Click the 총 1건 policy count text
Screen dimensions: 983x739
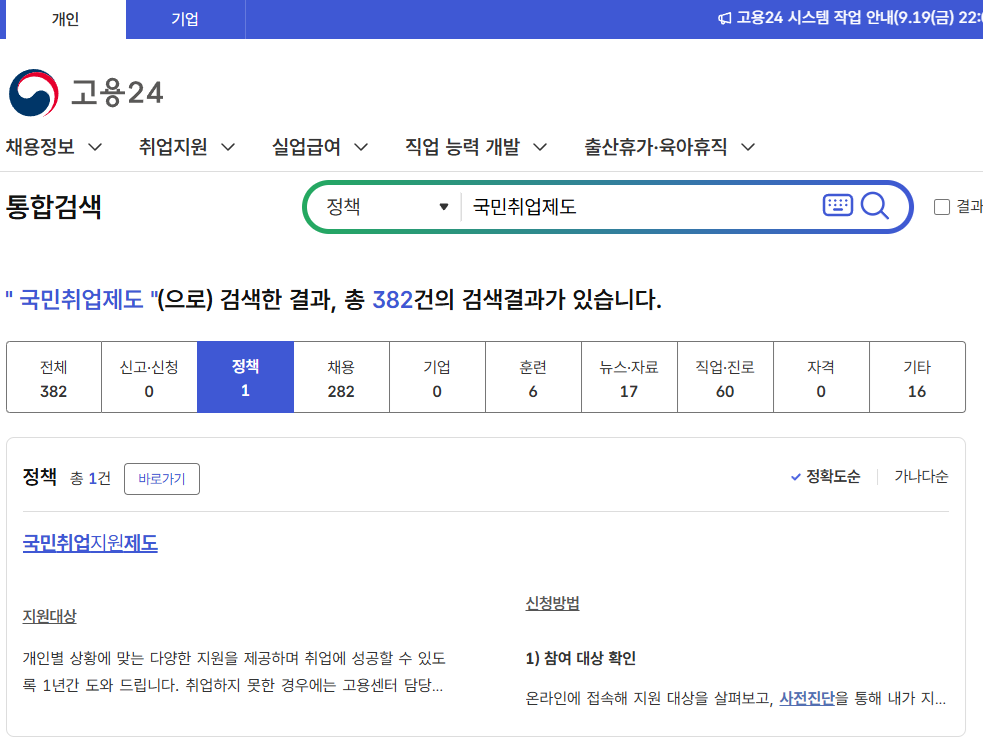click(90, 478)
